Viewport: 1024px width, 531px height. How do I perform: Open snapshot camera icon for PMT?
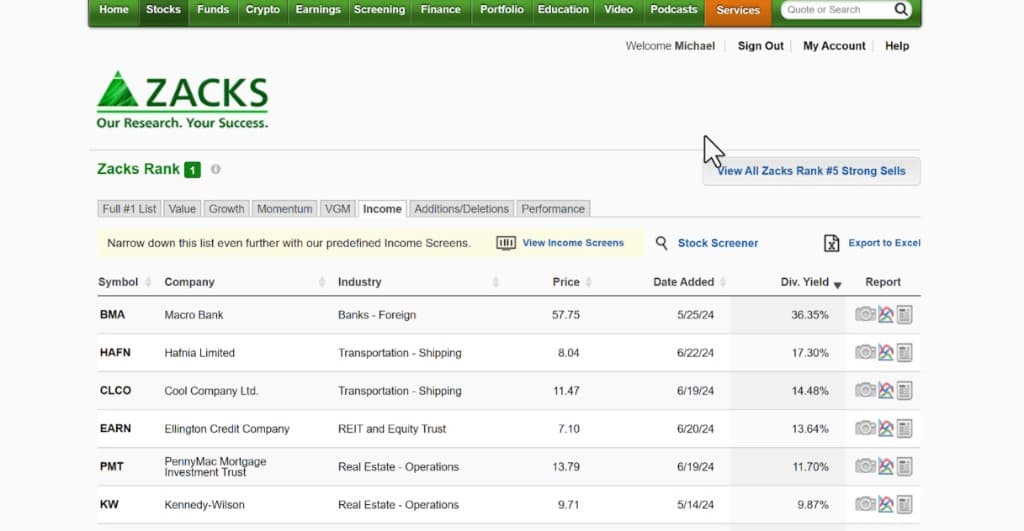pyautogui.click(x=865, y=466)
